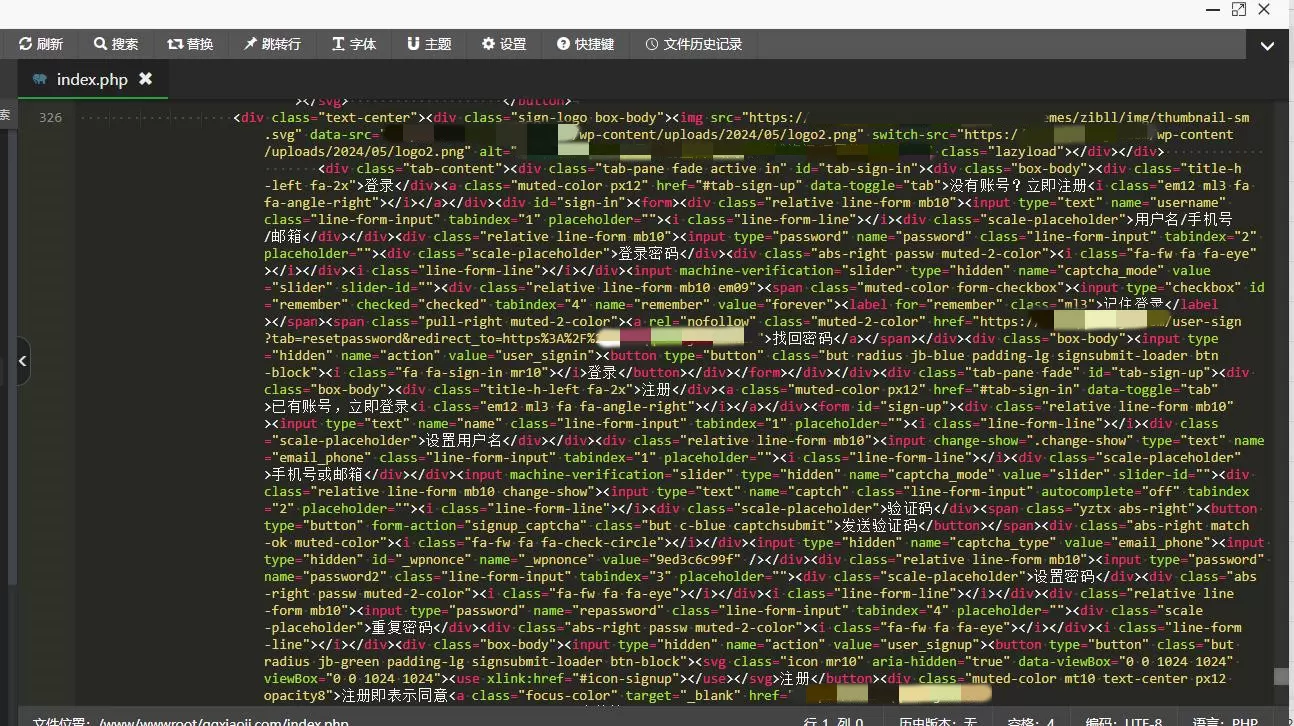Maximize the editor window
The image size is (1294, 726).
click(x=1239, y=9)
